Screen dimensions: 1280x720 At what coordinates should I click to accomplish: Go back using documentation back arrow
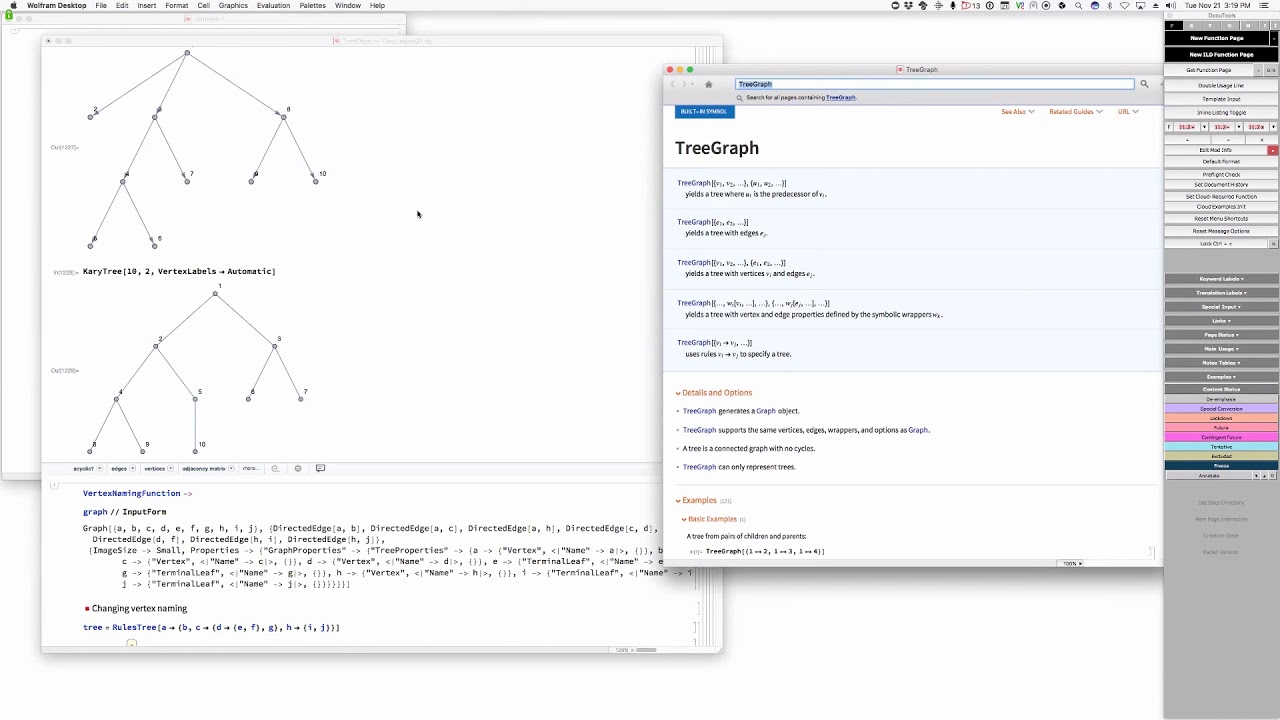pyautogui.click(x=673, y=84)
